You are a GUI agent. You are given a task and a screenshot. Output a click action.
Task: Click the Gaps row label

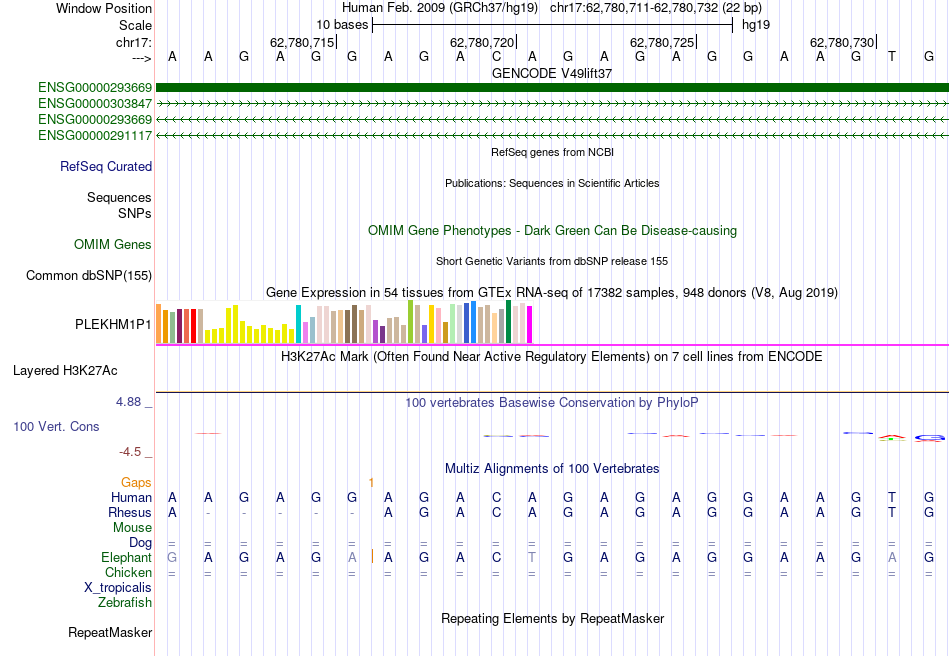click(x=136, y=482)
